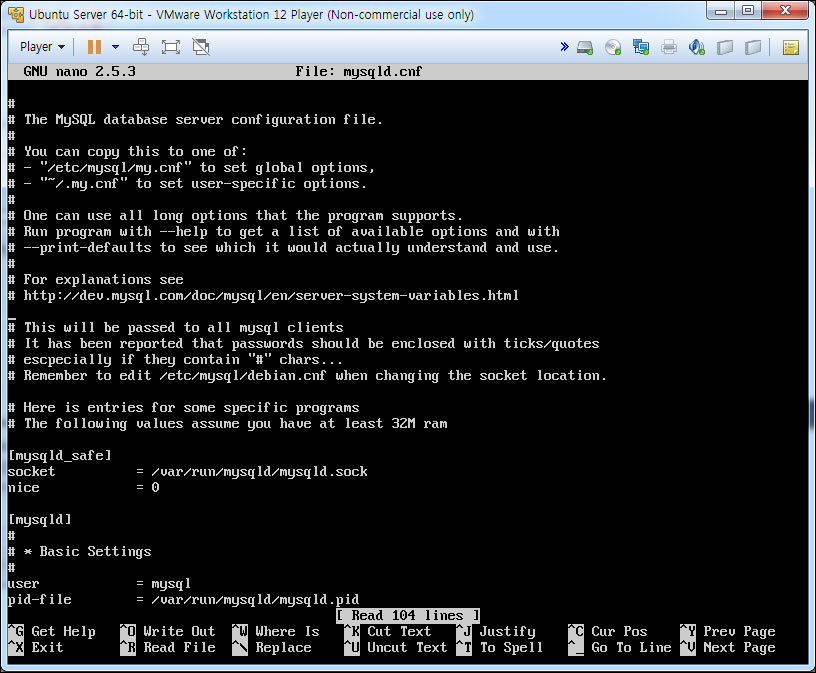Click the '# * Basic Settings' comment

pyautogui.click(x=80, y=552)
